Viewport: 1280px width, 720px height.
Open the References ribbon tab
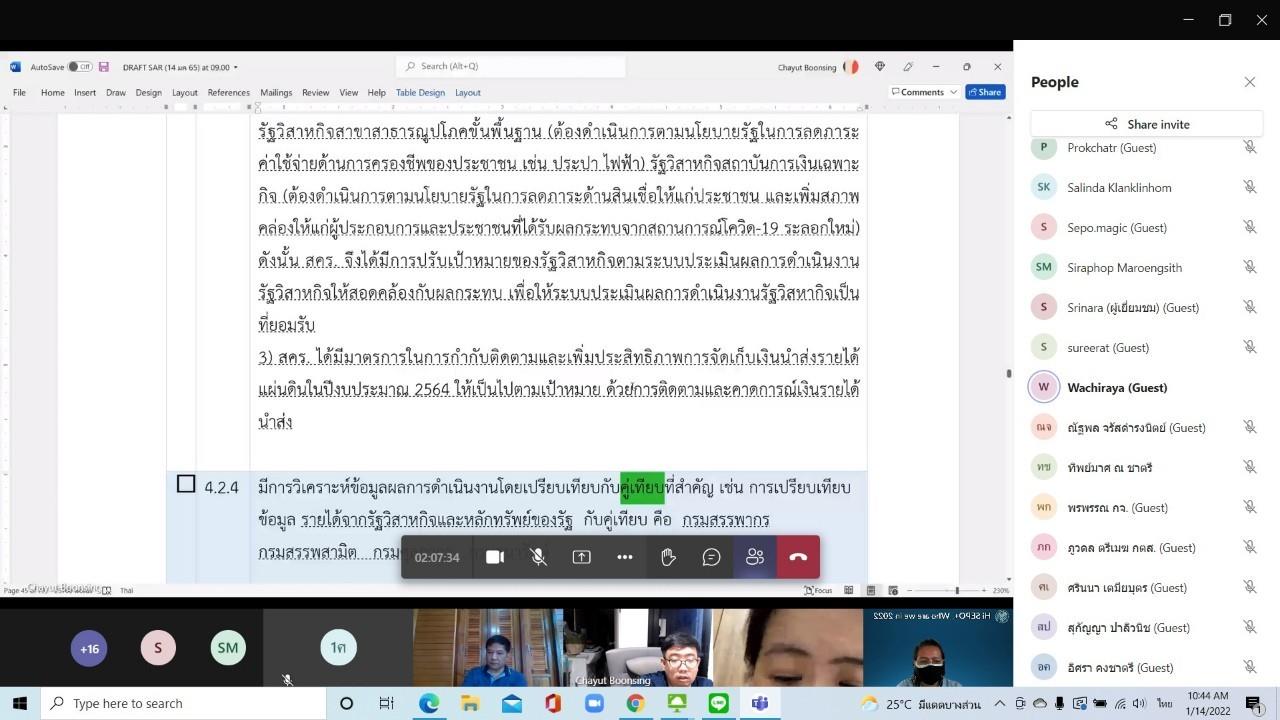pyautogui.click(x=228, y=92)
